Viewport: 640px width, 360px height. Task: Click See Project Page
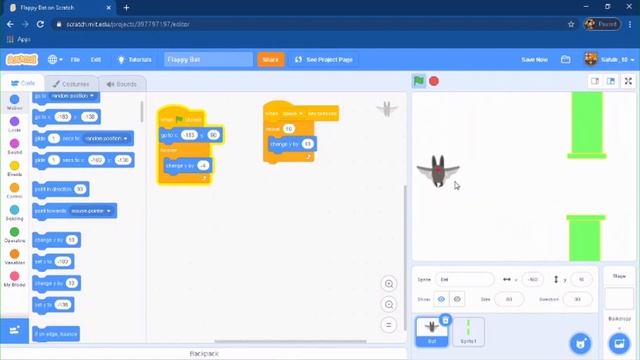tap(324, 60)
